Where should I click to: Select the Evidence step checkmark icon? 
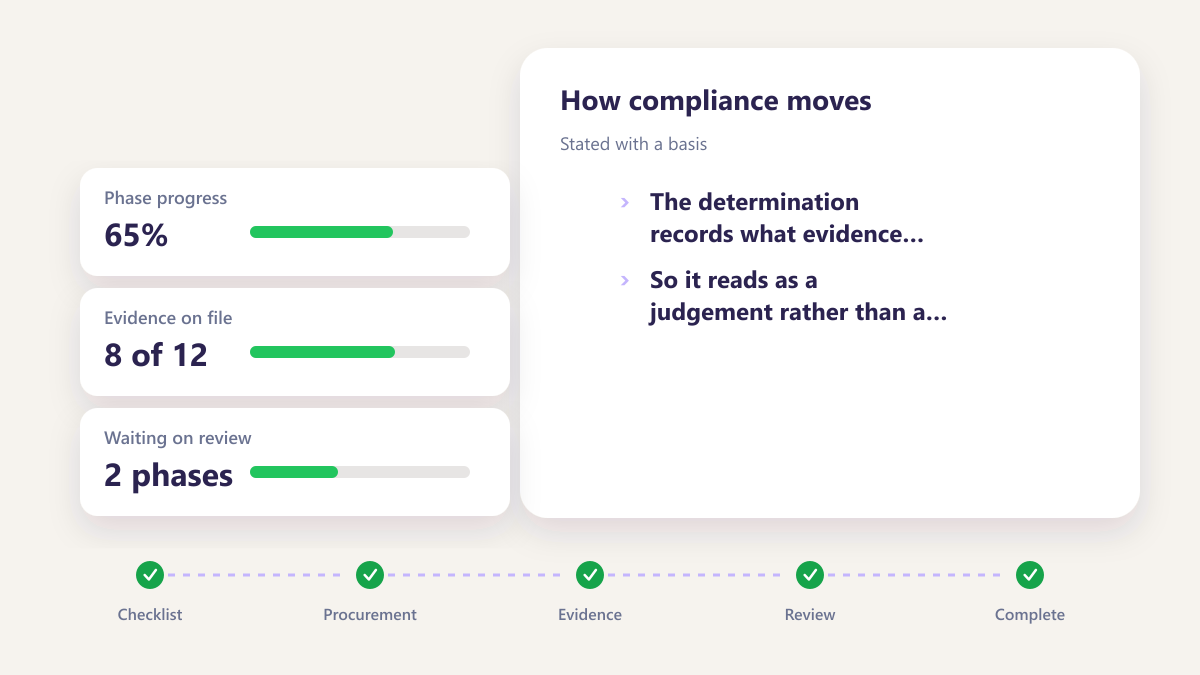click(590, 575)
